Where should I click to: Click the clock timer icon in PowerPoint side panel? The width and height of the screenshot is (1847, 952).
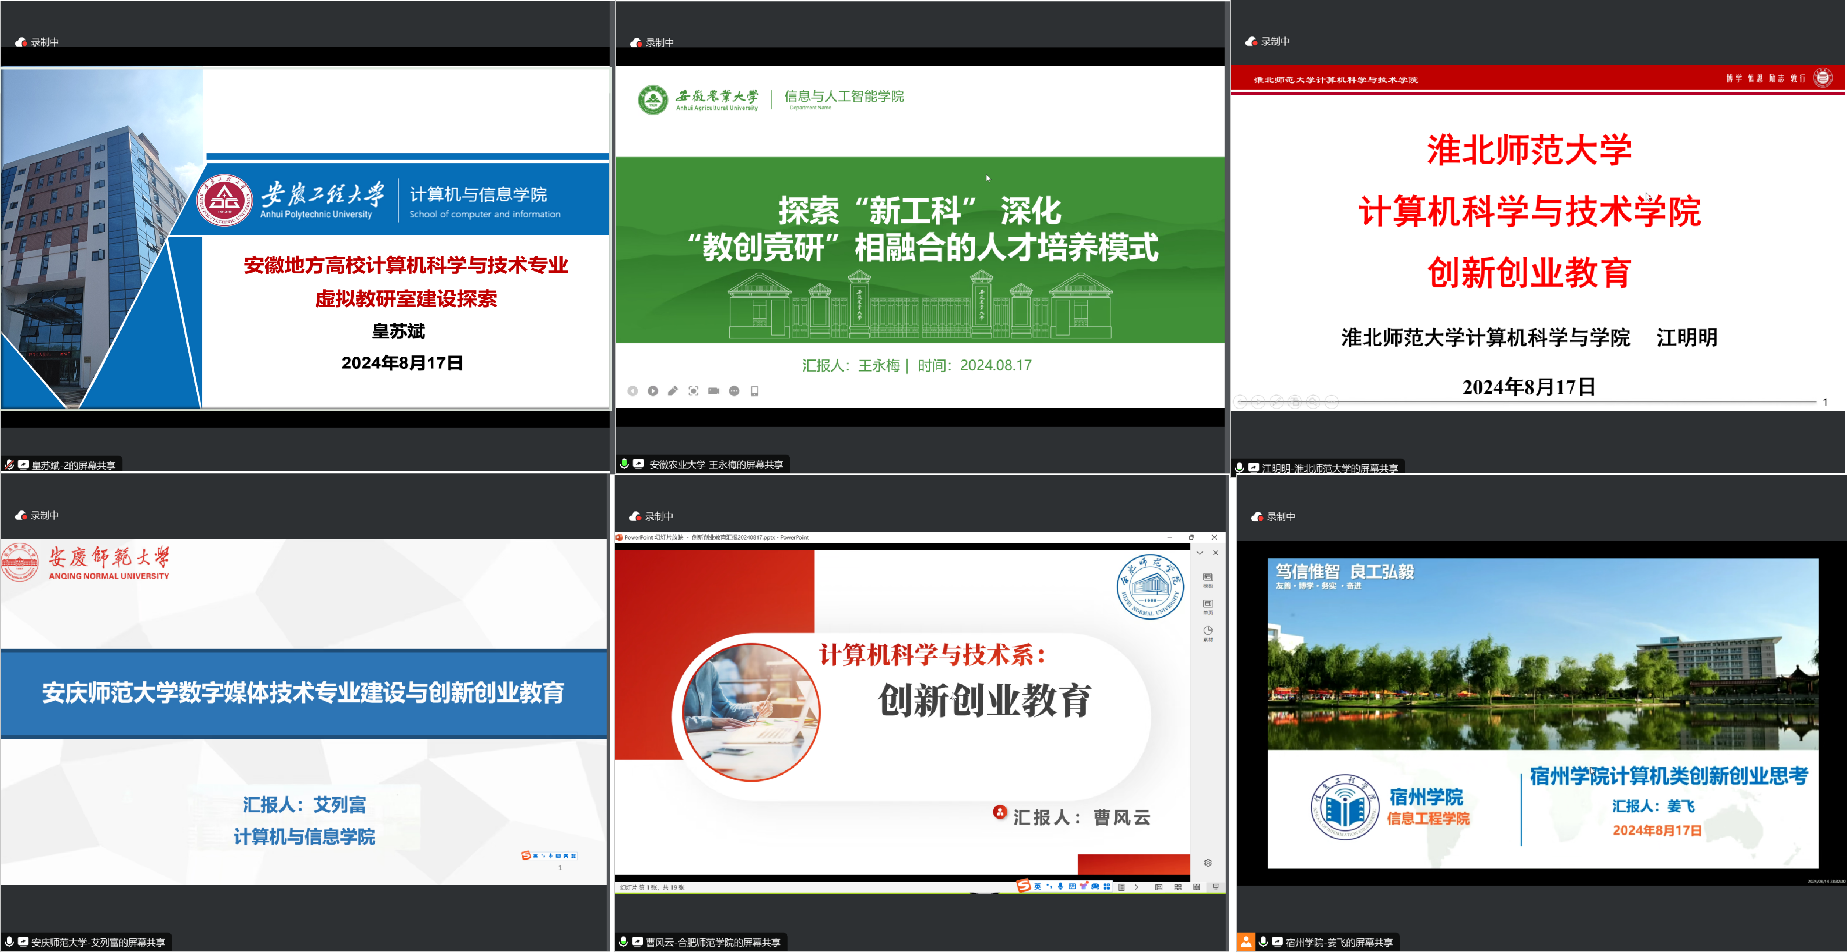pyautogui.click(x=1208, y=632)
